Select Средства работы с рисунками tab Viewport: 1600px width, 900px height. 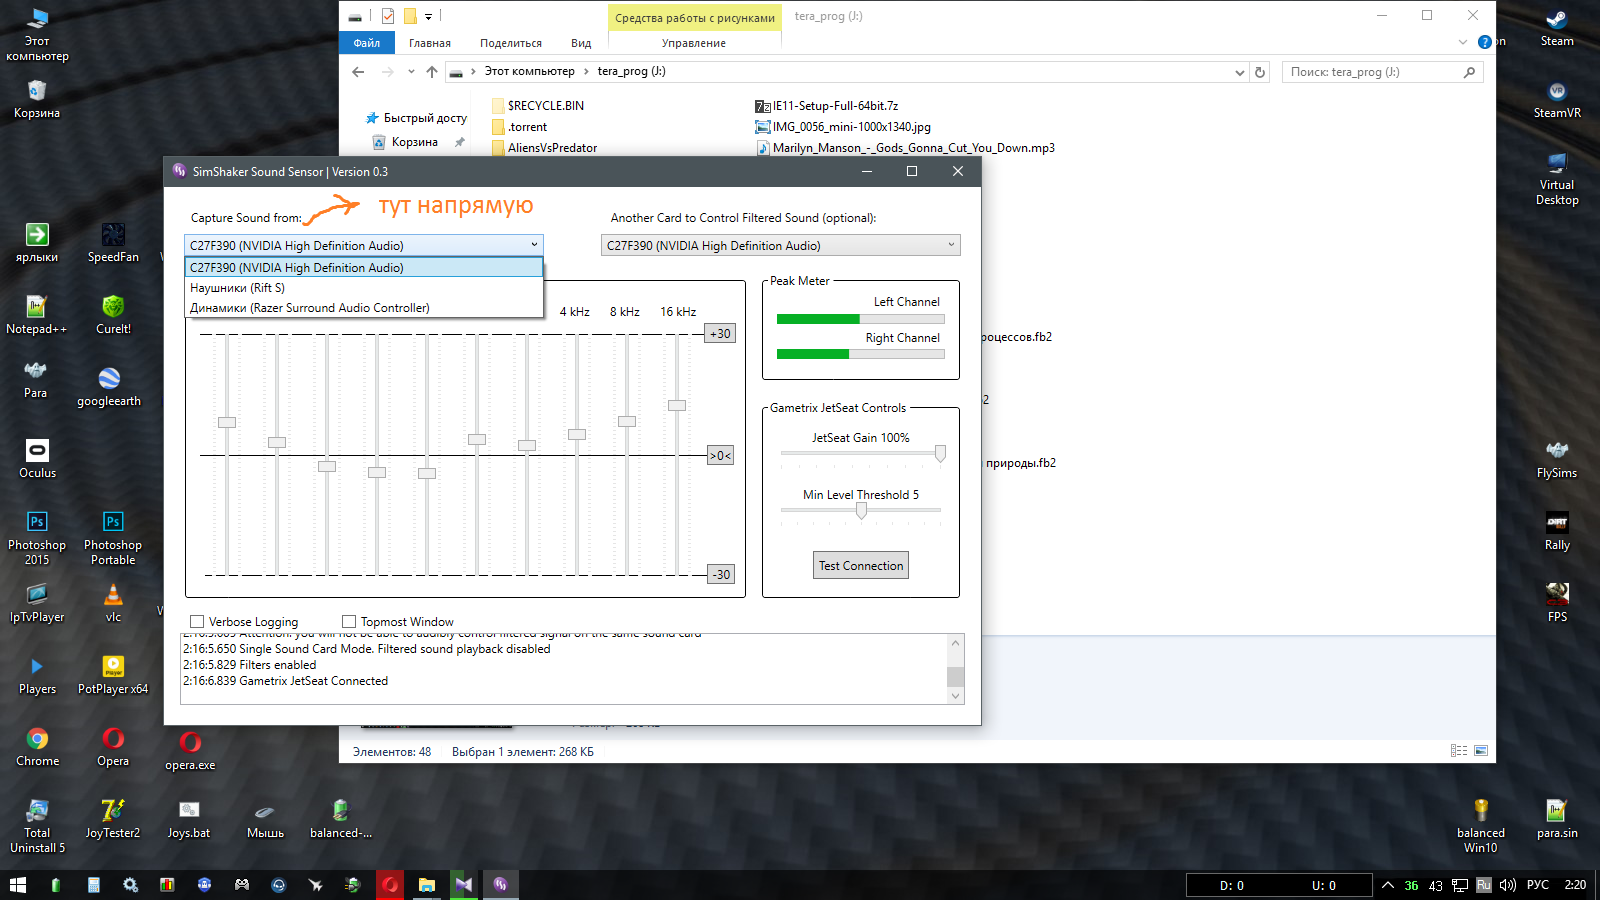point(695,18)
